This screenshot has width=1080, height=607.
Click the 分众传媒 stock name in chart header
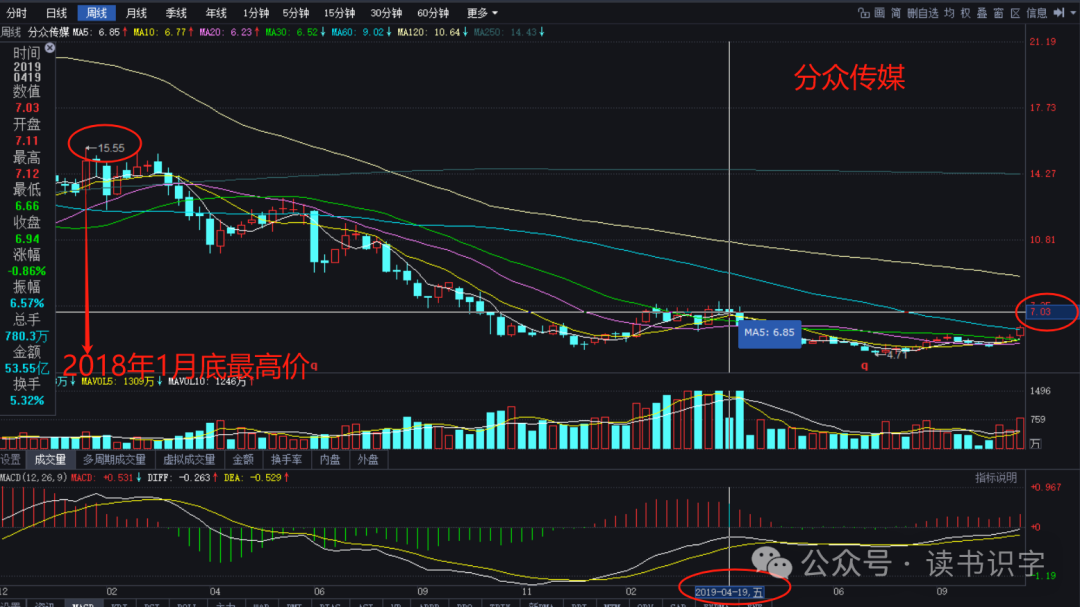click(48, 32)
